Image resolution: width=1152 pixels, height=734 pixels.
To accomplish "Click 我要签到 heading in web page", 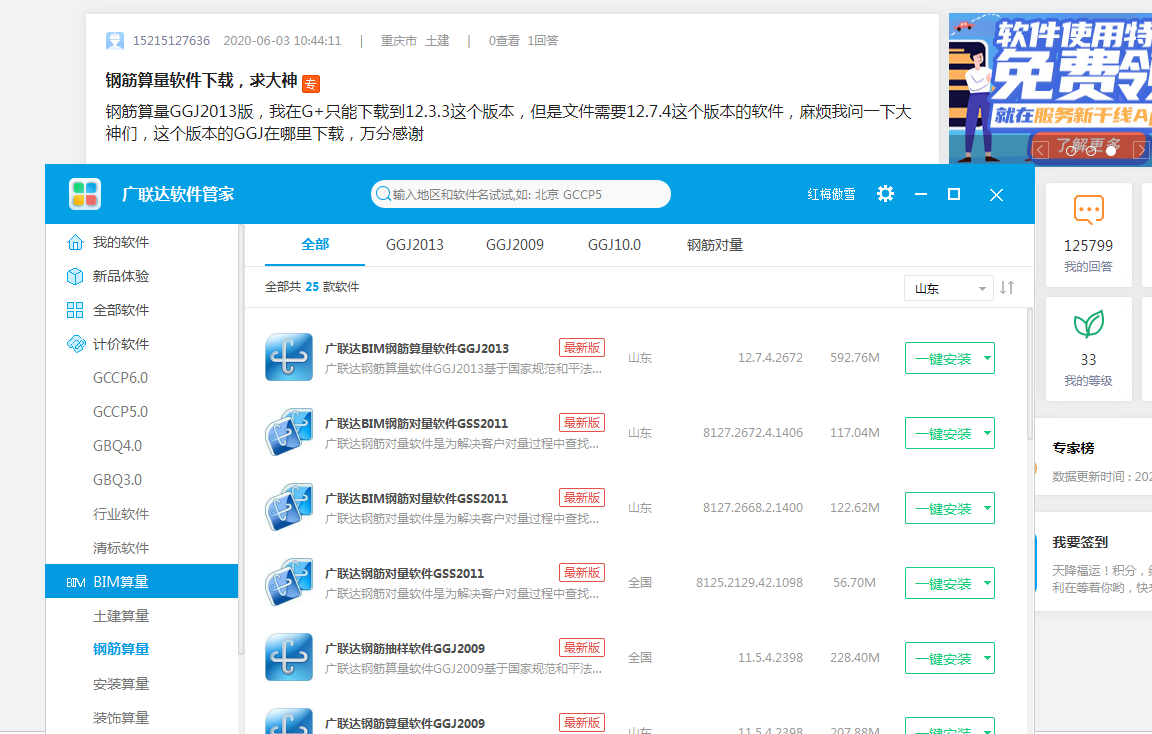I will pyautogui.click(x=1080, y=542).
